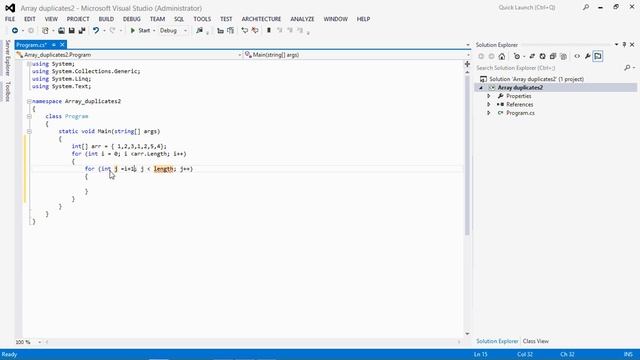
Task: Click the Solution Explorer Home icon
Action: pos(502,57)
